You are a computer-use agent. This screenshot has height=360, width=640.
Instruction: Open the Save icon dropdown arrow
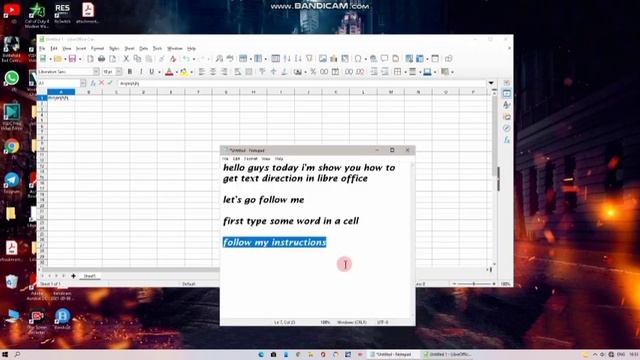80,59
